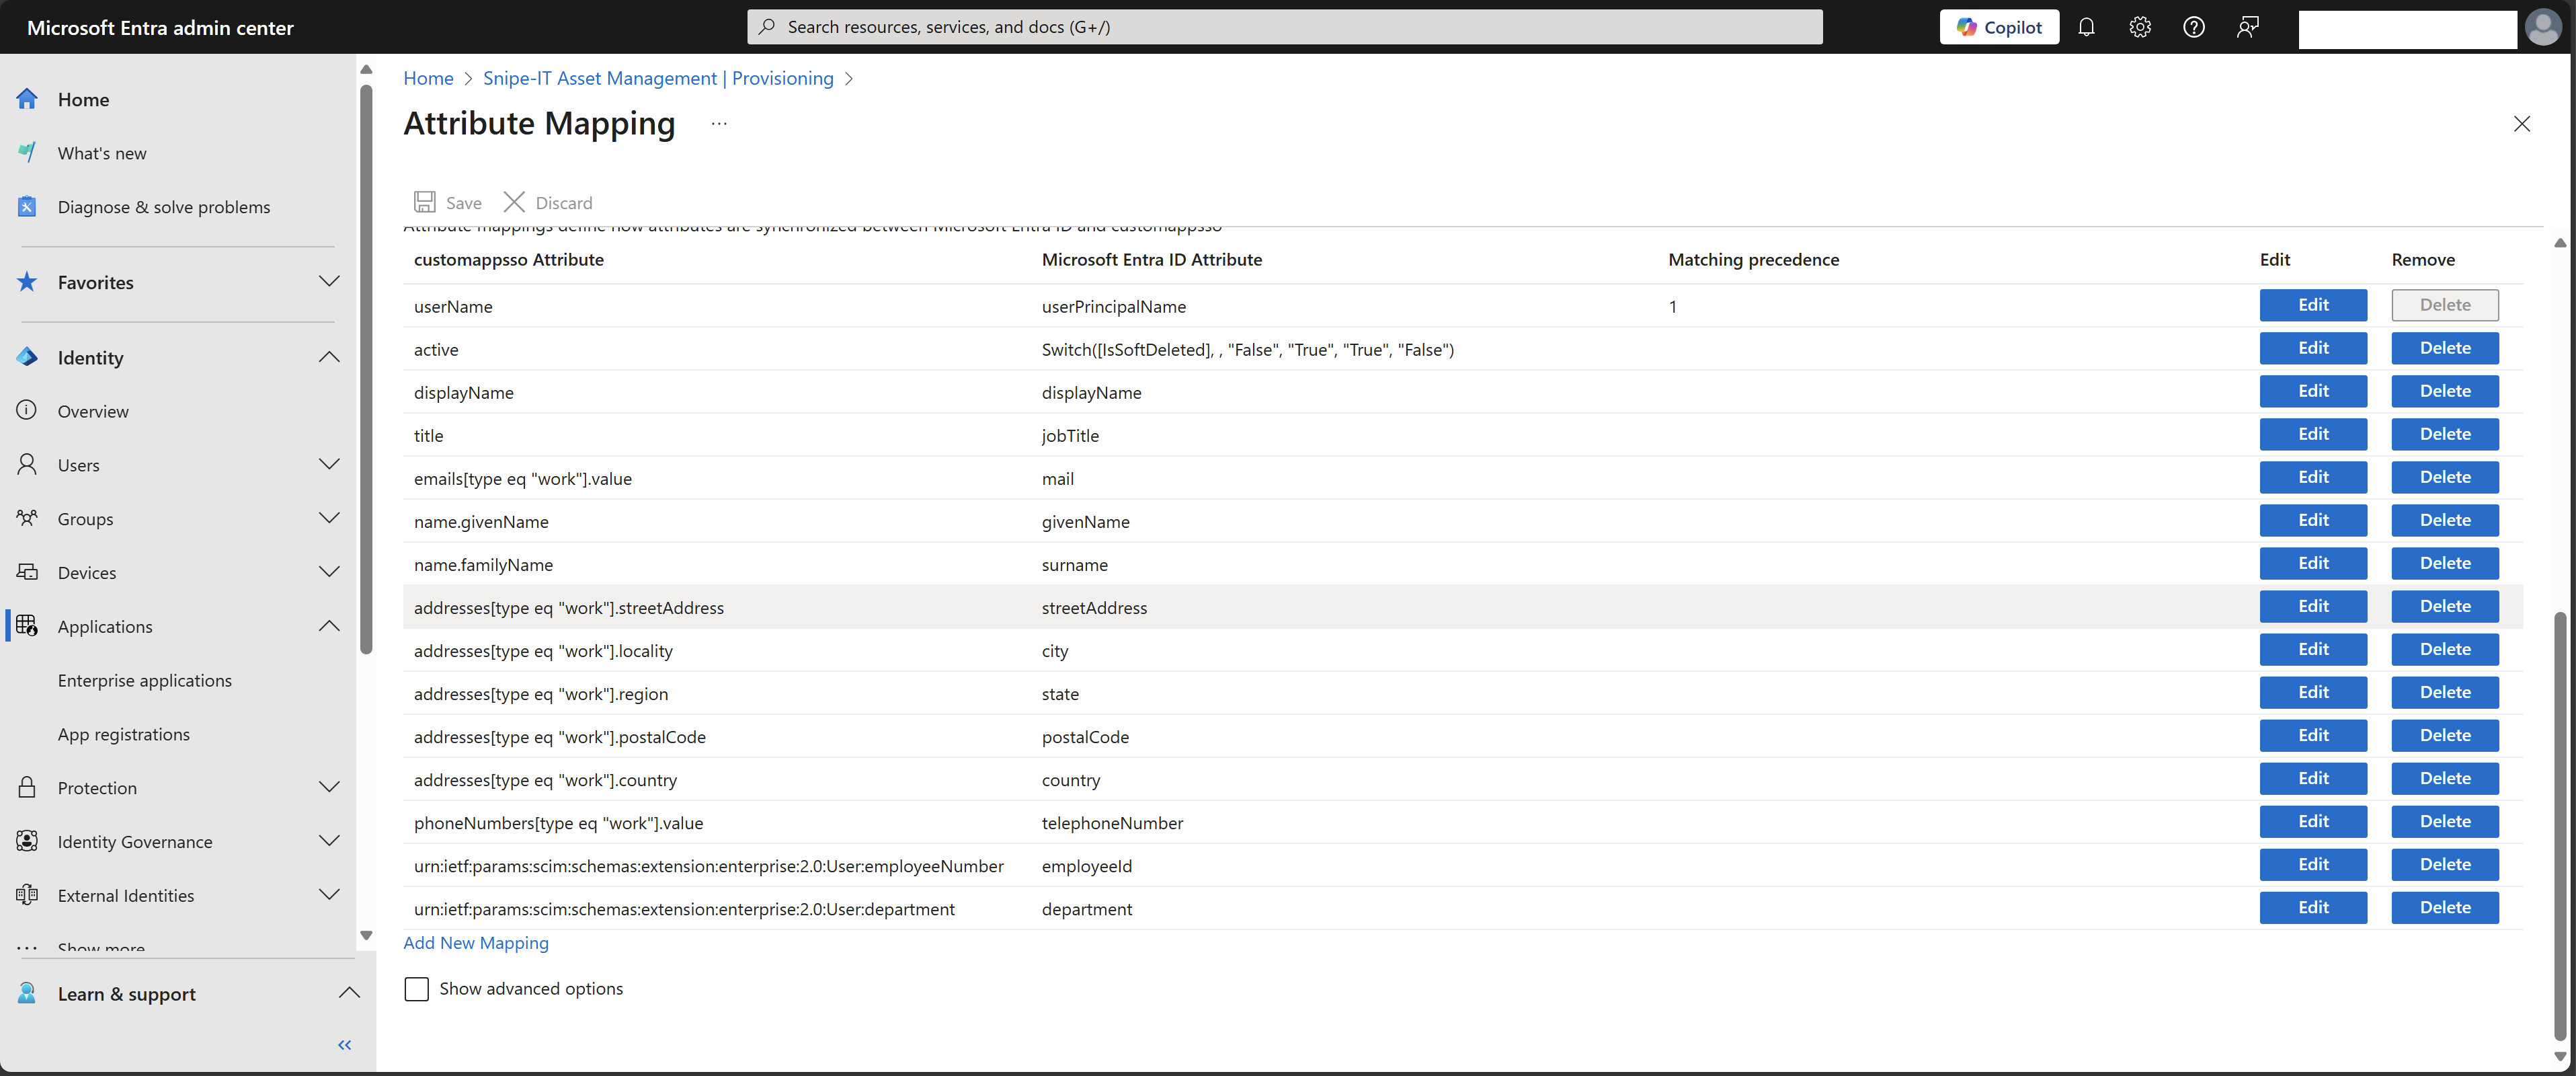Open Snipe-IT Asset Management Provisioning breadcrumb
2576x1076 pixels.
click(658, 78)
